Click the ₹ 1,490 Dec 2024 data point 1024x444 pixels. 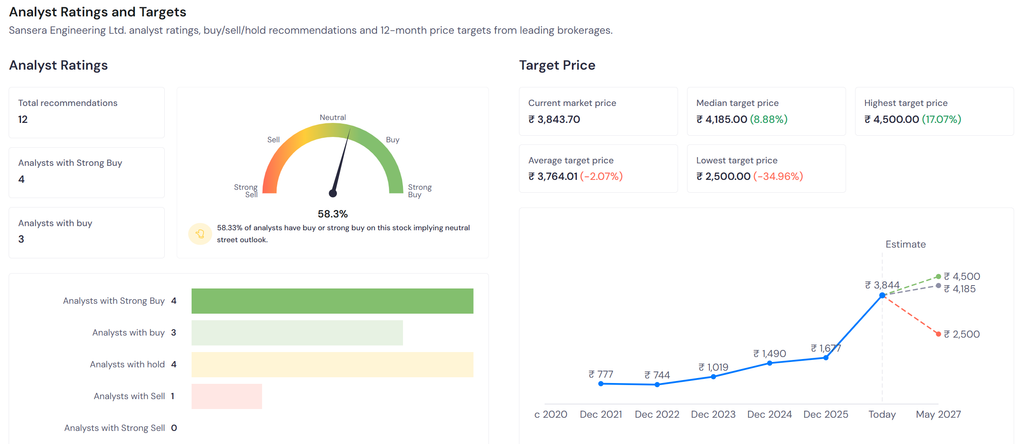(x=769, y=363)
